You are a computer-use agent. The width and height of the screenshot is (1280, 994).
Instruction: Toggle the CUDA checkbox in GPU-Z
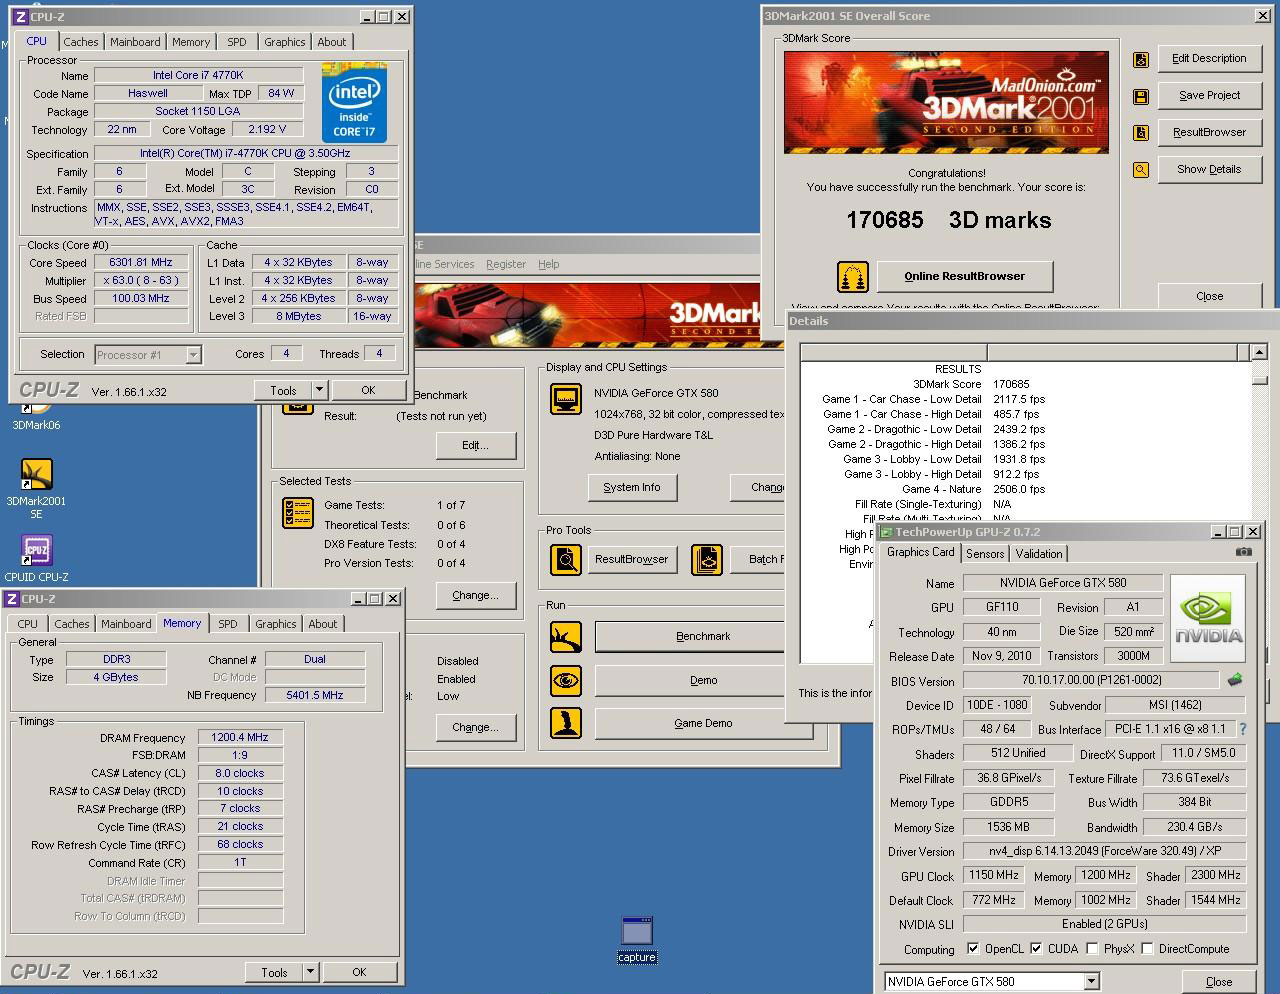click(x=1036, y=949)
